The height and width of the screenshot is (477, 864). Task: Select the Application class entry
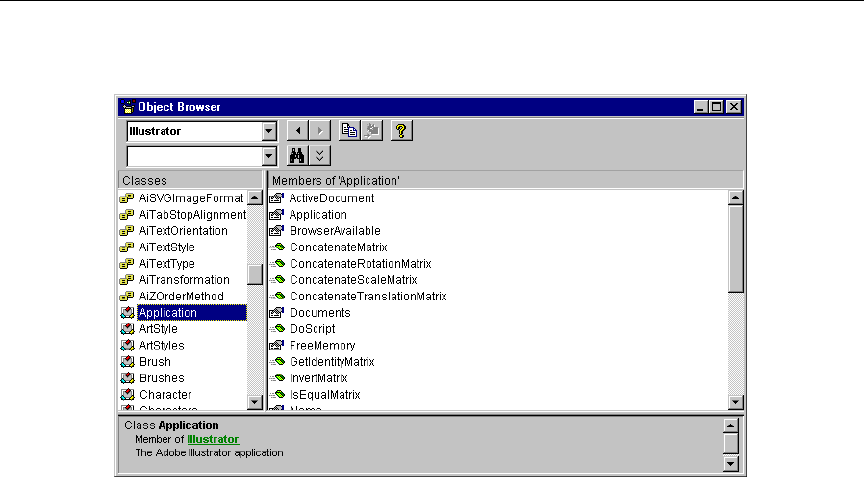click(192, 313)
